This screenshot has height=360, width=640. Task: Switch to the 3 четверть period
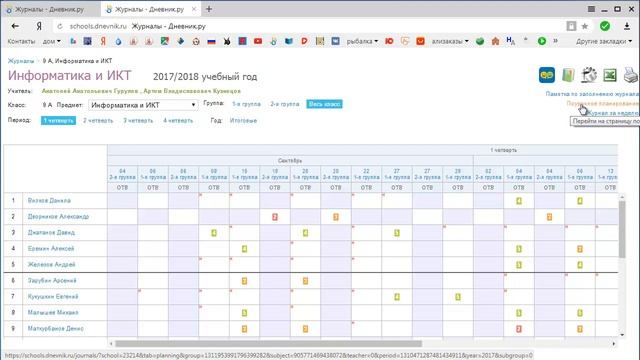click(x=138, y=120)
